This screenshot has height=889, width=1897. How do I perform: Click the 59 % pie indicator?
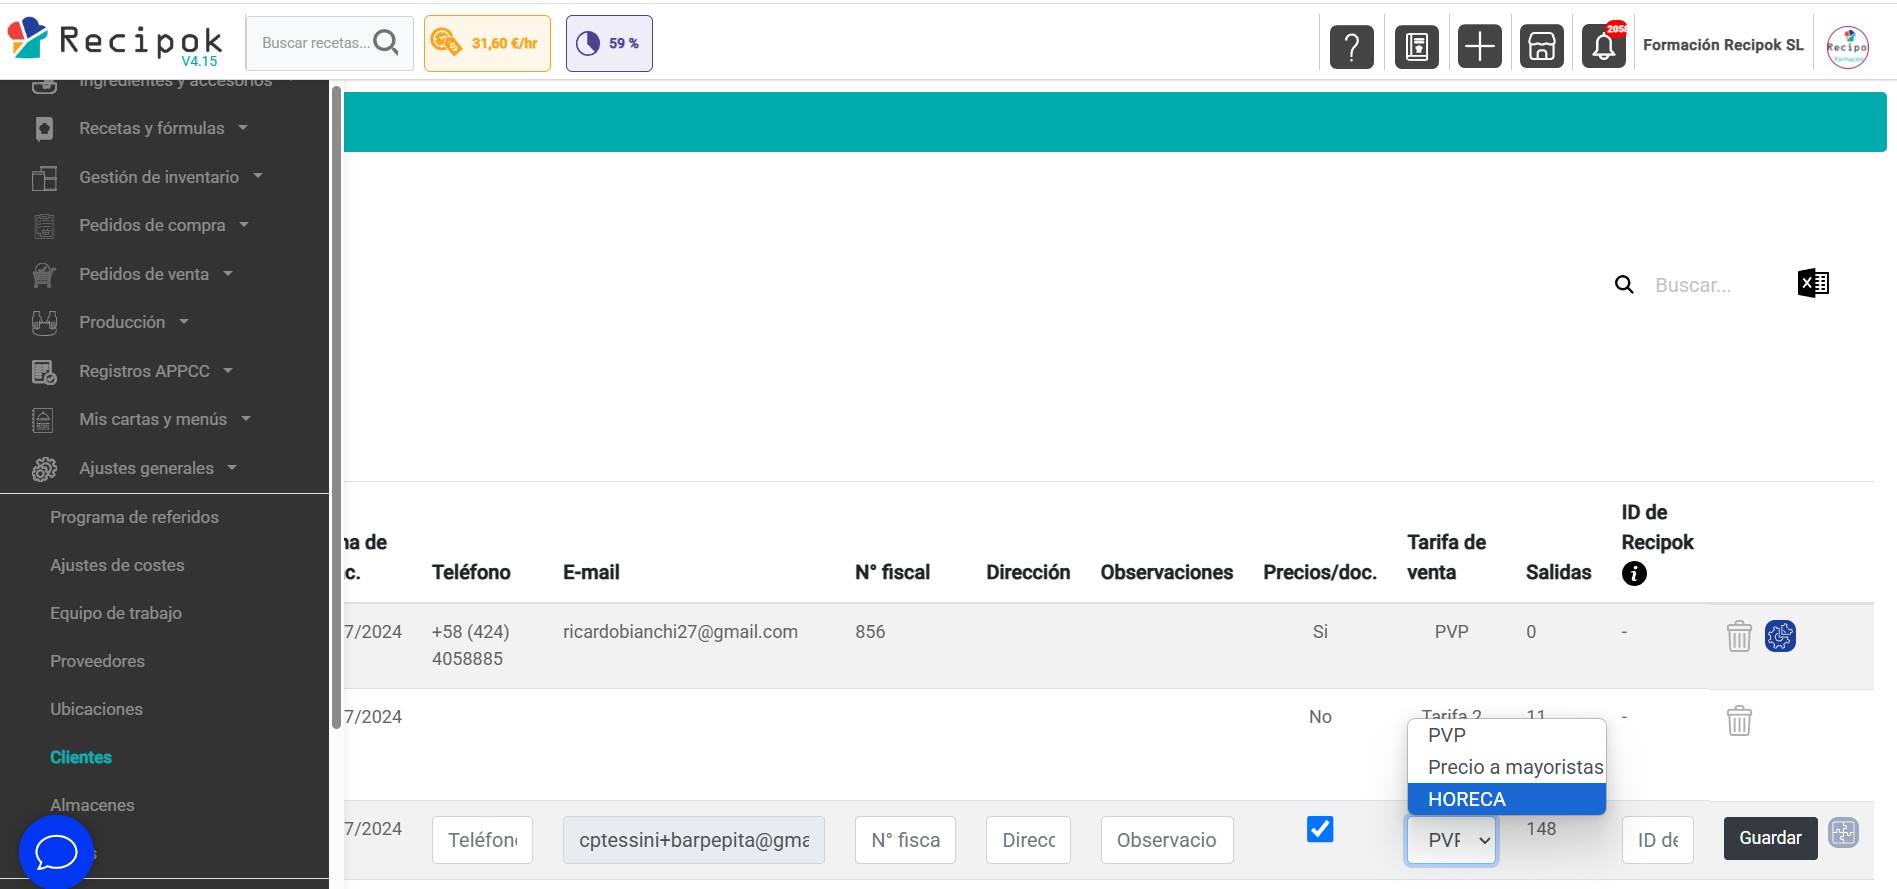point(609,43)
